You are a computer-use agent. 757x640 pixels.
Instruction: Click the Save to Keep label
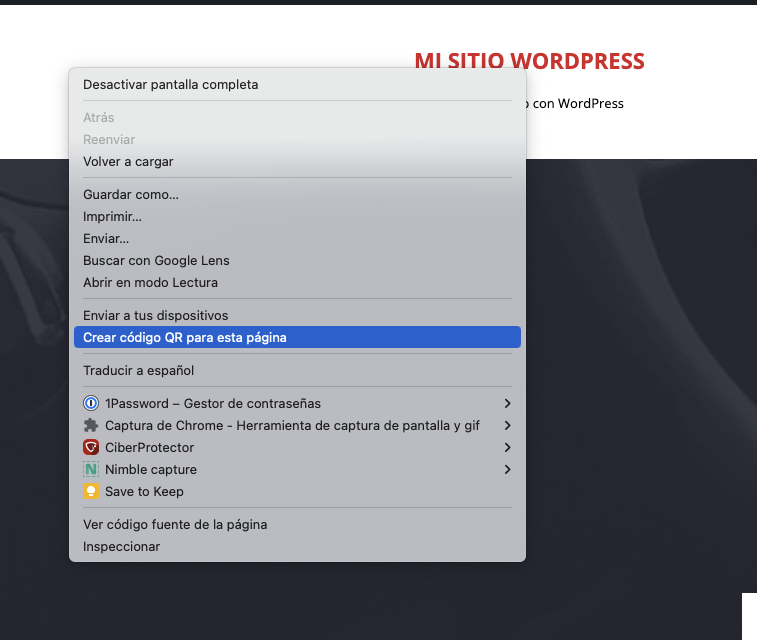[x=144, y=491]
